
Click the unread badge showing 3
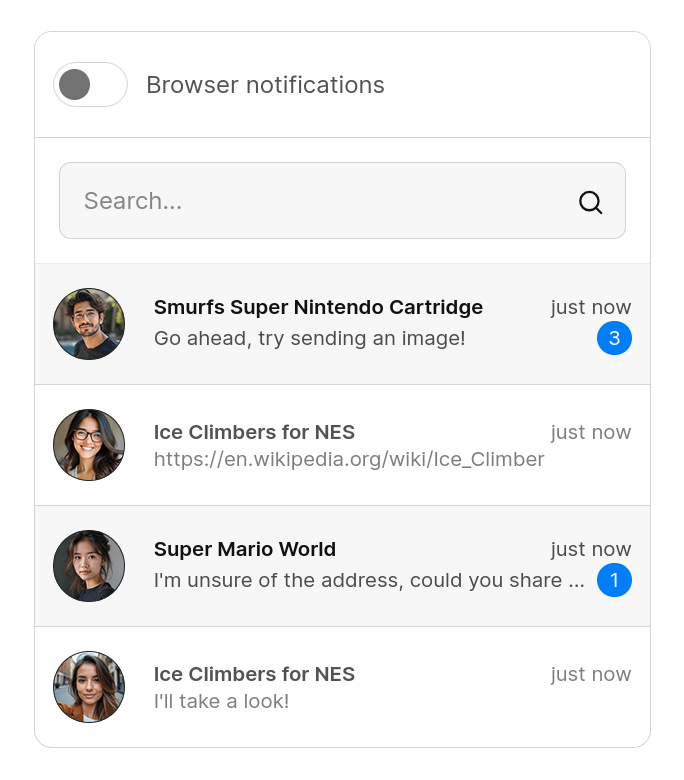click(x=614, y=338)
